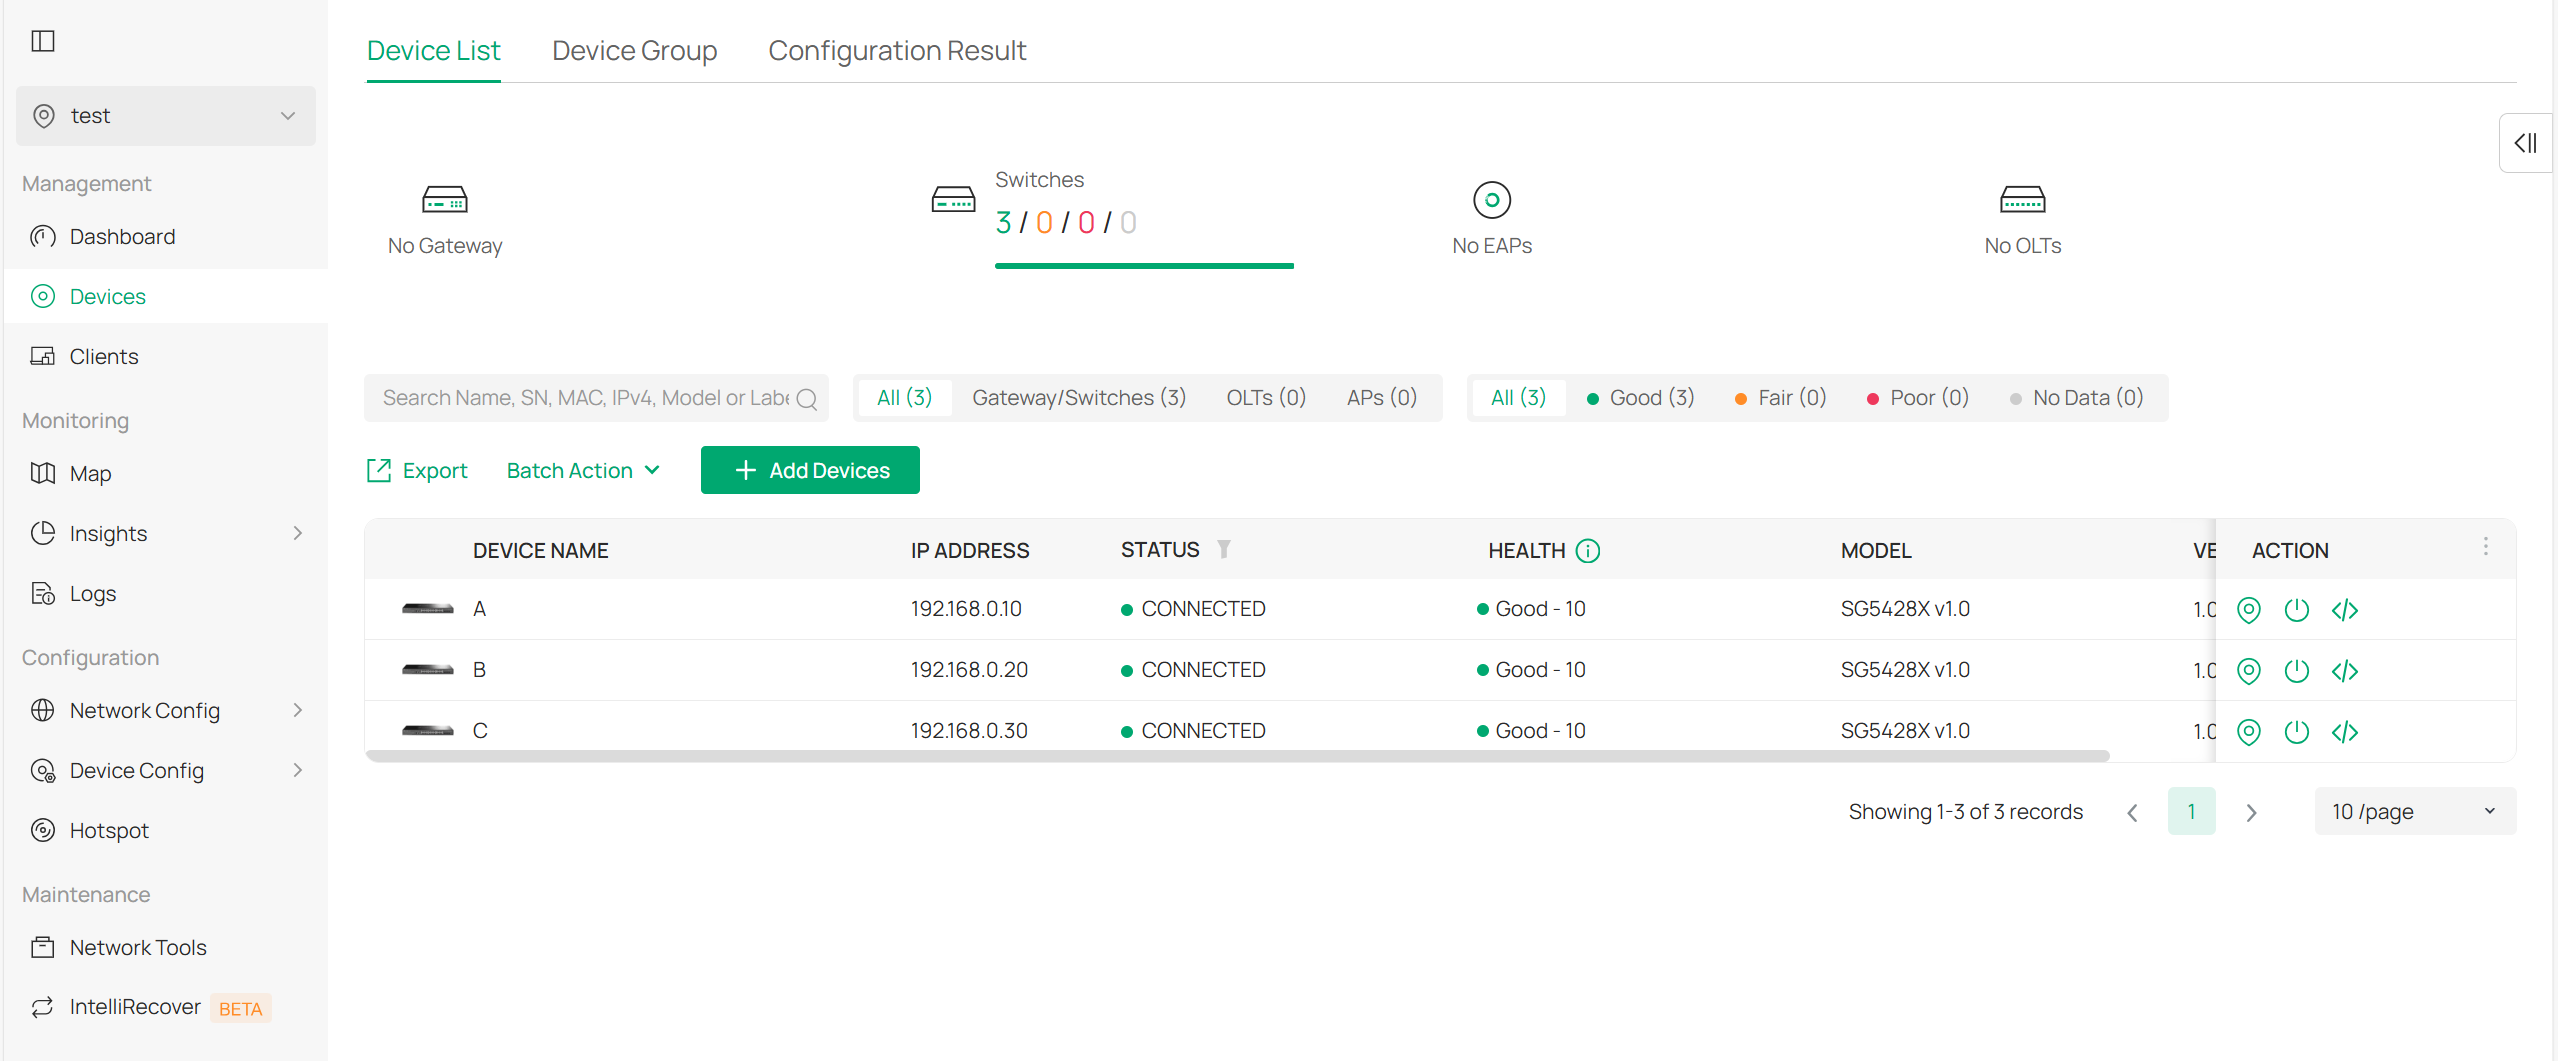
Task: Click the search magnifier icon
Action: pos(807,399)
